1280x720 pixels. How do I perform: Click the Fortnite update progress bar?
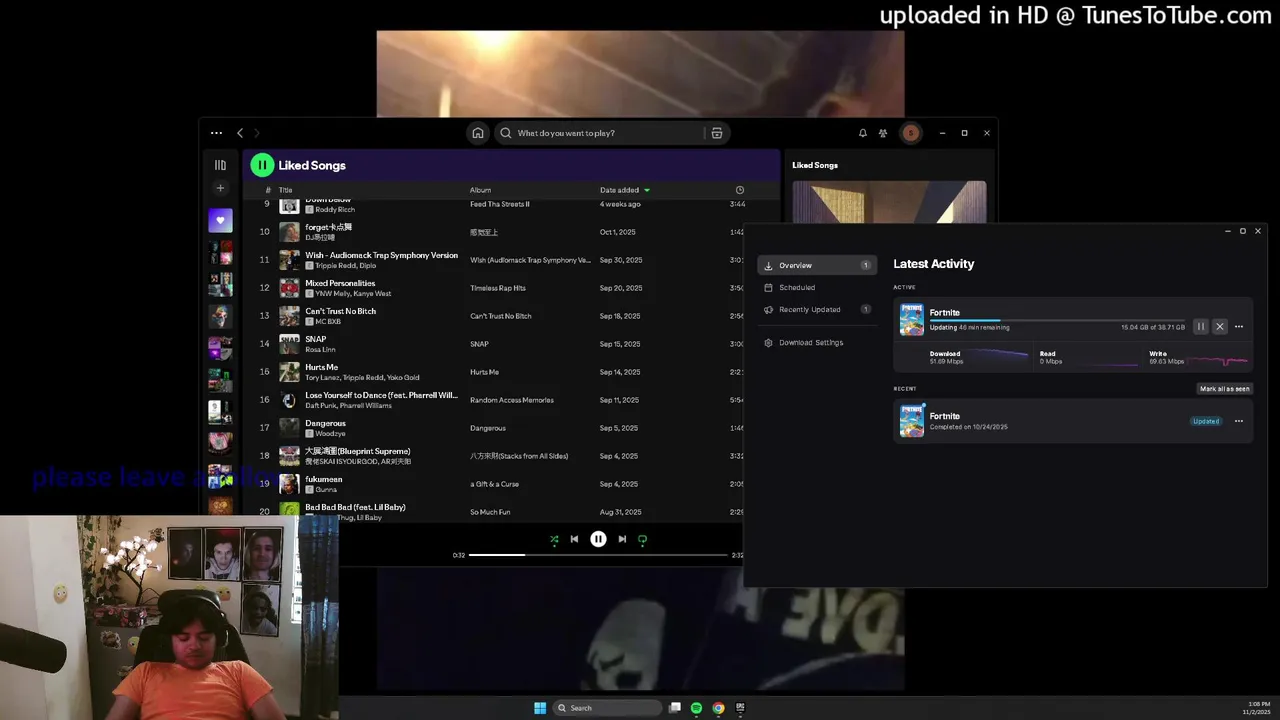point(1057,321)
